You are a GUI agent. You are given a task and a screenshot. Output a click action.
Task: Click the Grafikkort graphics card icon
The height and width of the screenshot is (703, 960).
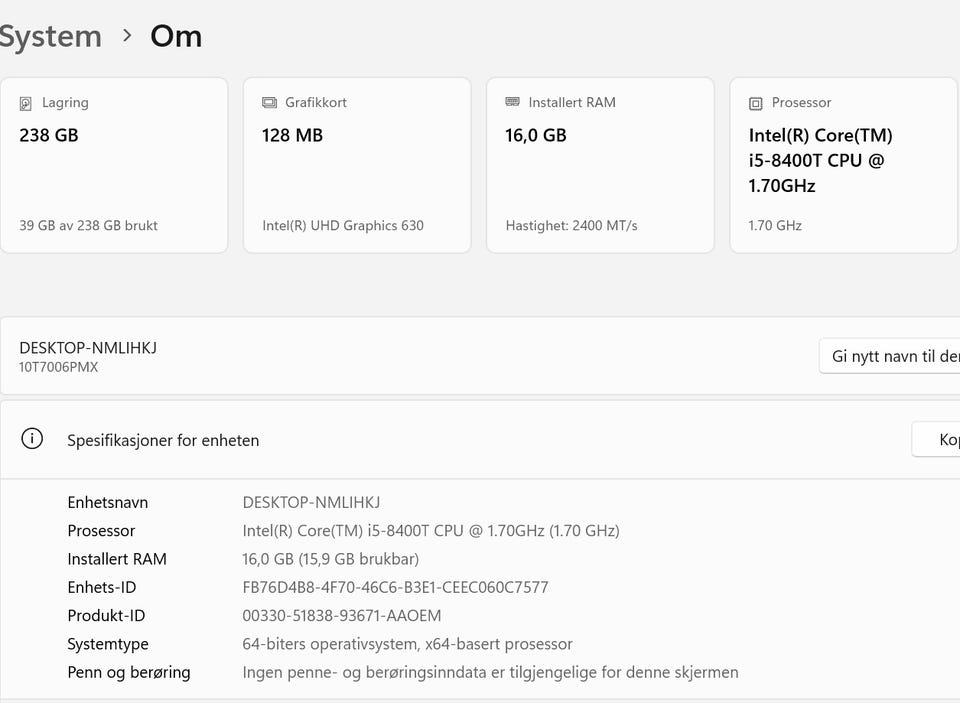point(269,102)
